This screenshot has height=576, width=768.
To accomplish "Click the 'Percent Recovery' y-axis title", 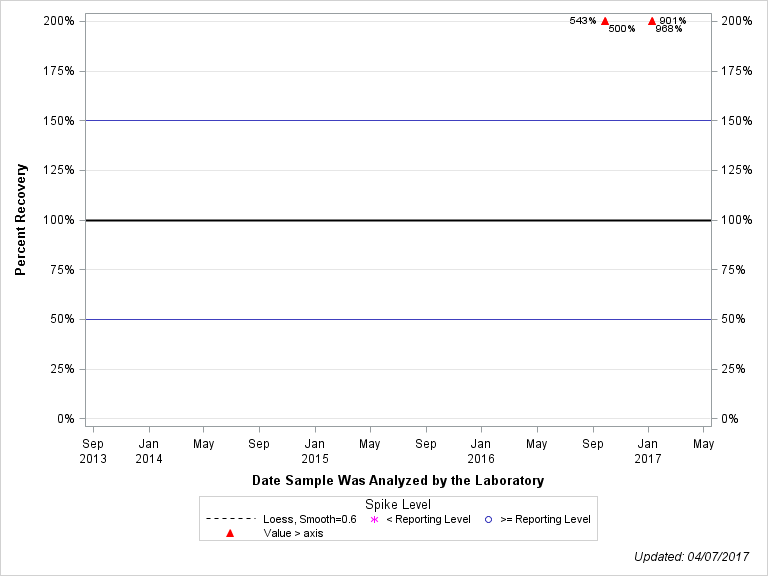I will pos(20,220).
